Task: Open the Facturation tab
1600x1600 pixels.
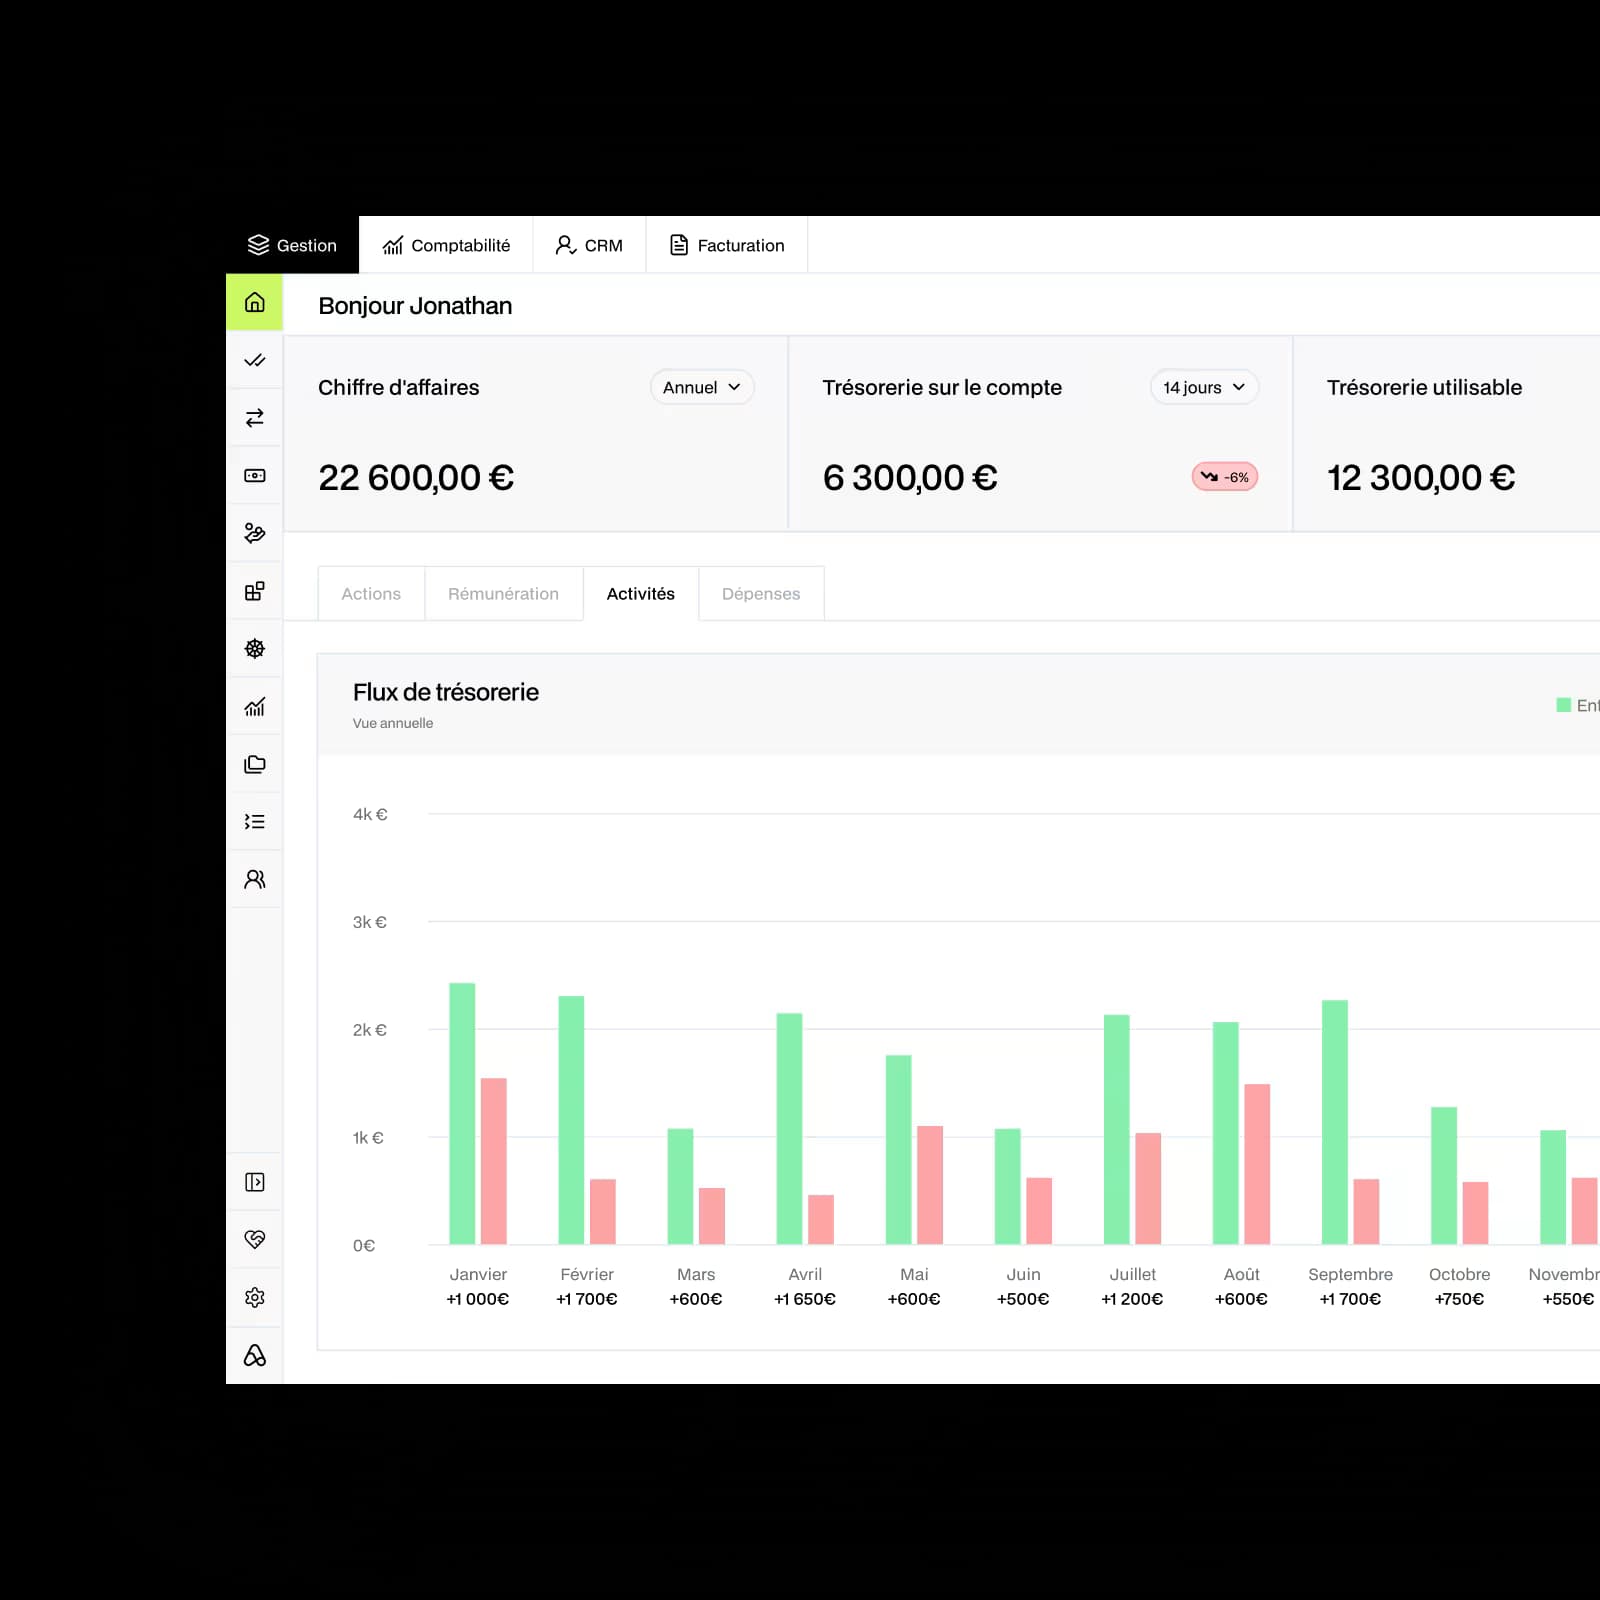Action: pyautogui.click(x=727, y=245)
